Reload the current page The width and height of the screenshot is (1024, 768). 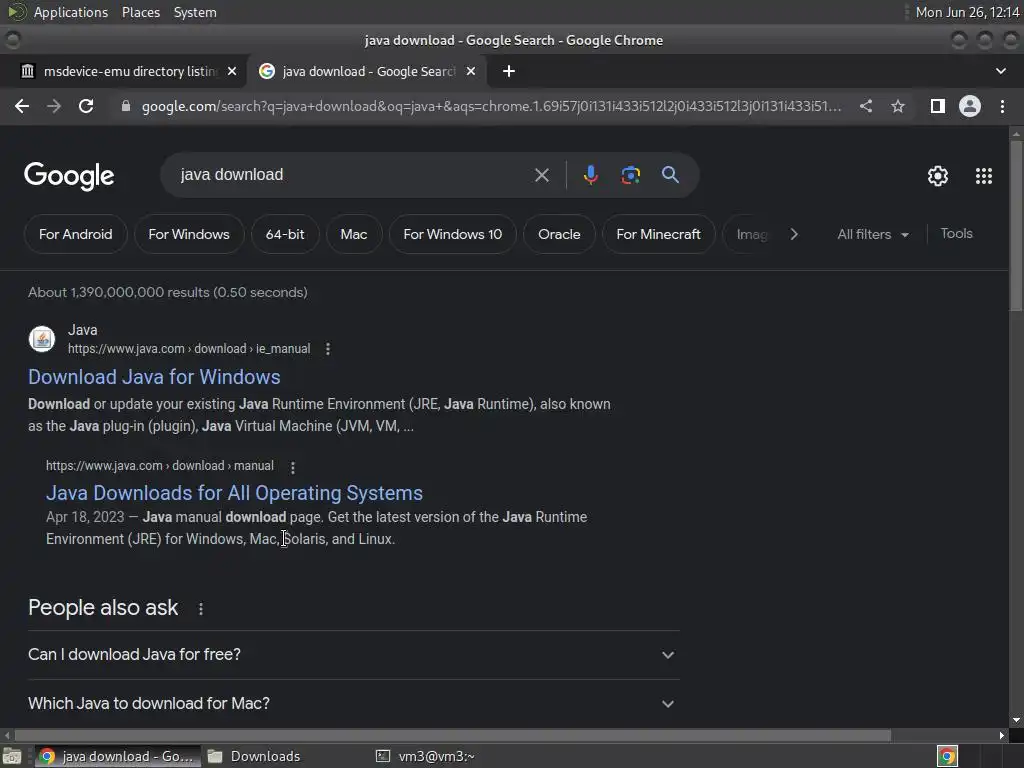[x=86, y=106]
